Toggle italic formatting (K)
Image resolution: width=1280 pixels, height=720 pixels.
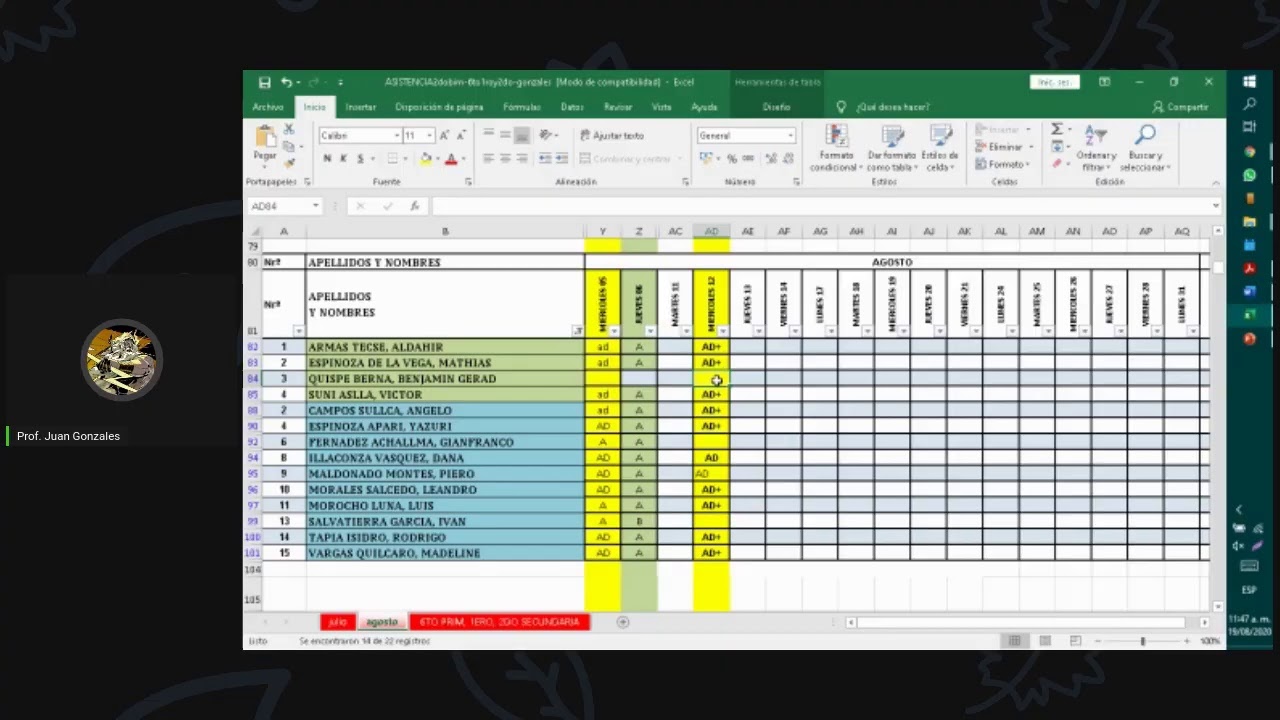coord(343,159)
